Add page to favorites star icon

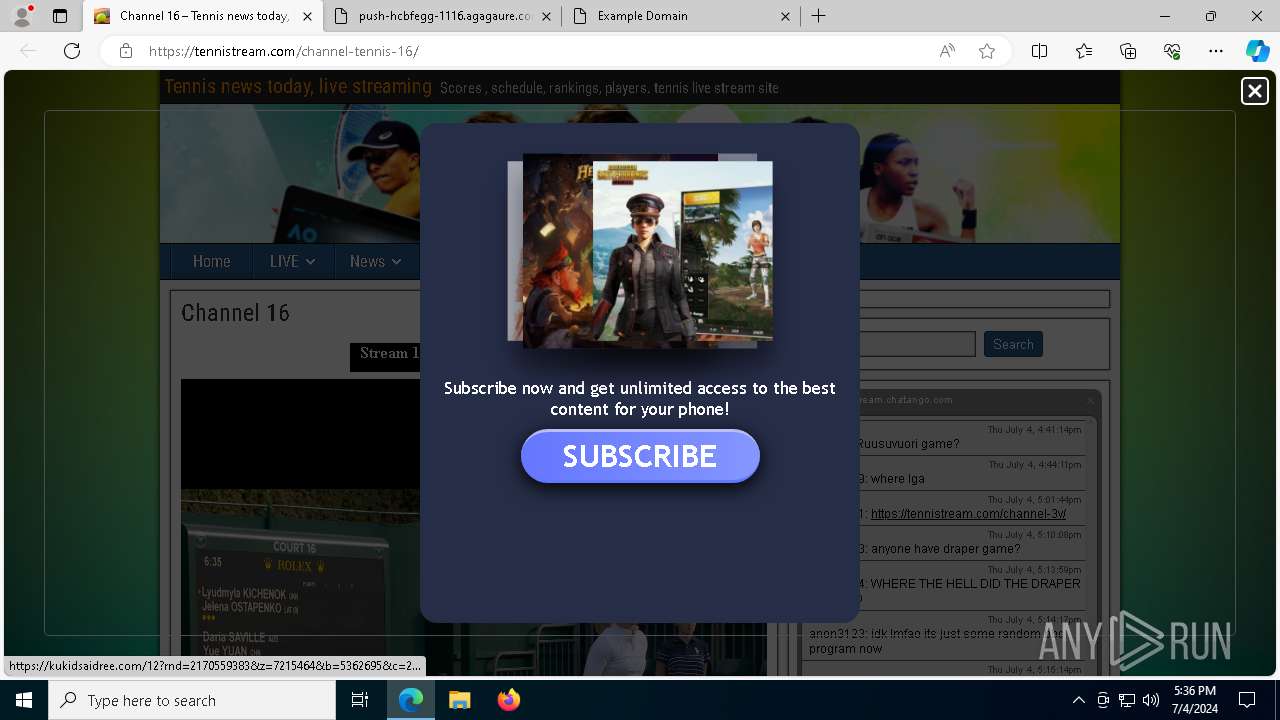[987, 51]
